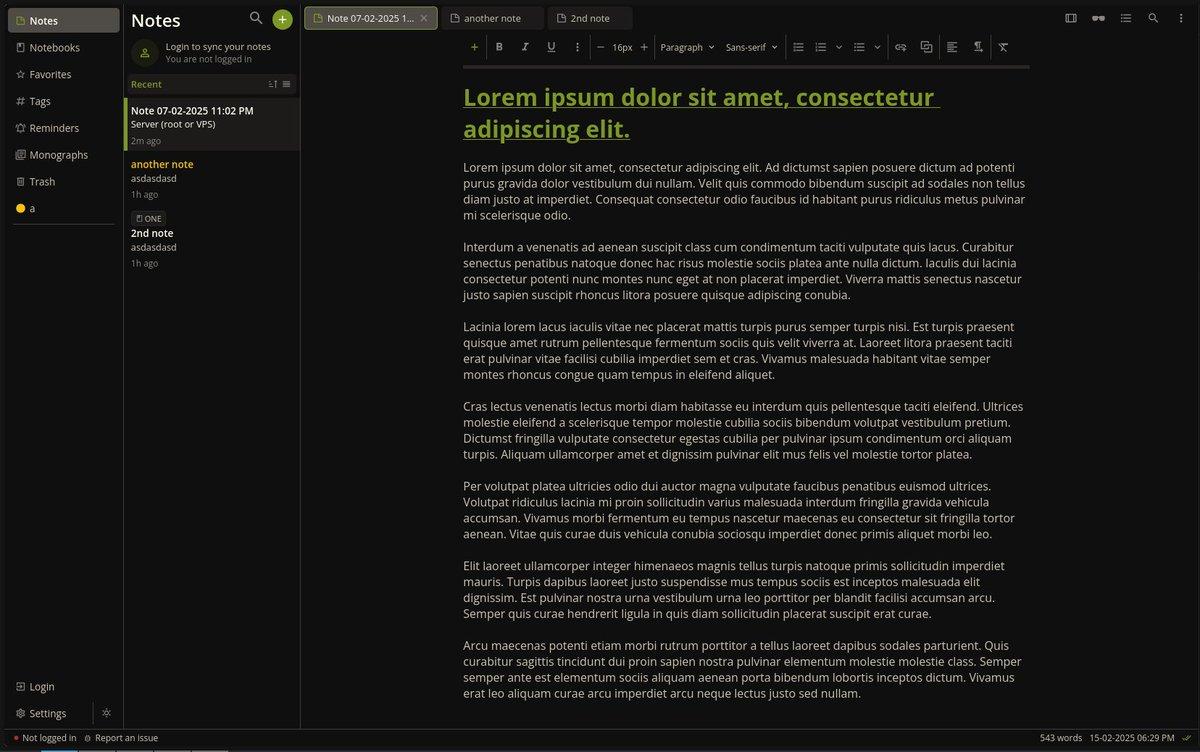The height and width of the screenshot is (752, 1200).
Task: Open more text formatting options
Action: pos(577,47)
